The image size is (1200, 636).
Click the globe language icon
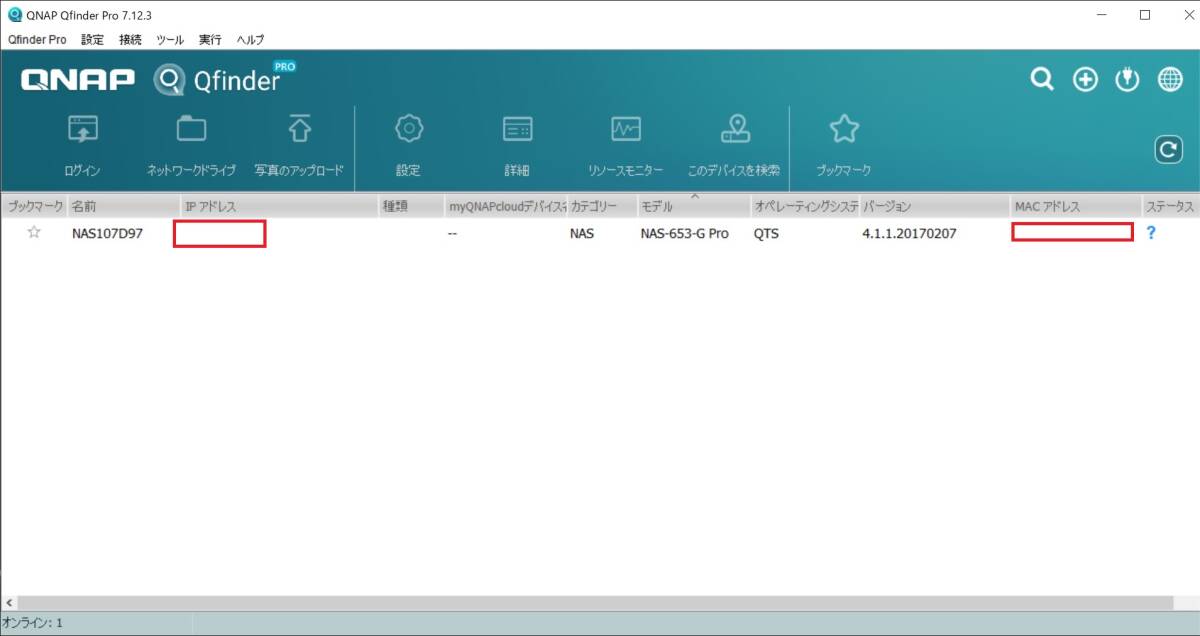tap(1170, 80)
